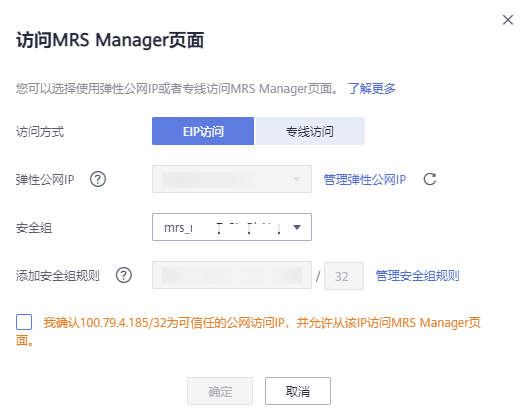
Task: Open the 管理弹性公网IP link
Action: (x=365, y=180)
